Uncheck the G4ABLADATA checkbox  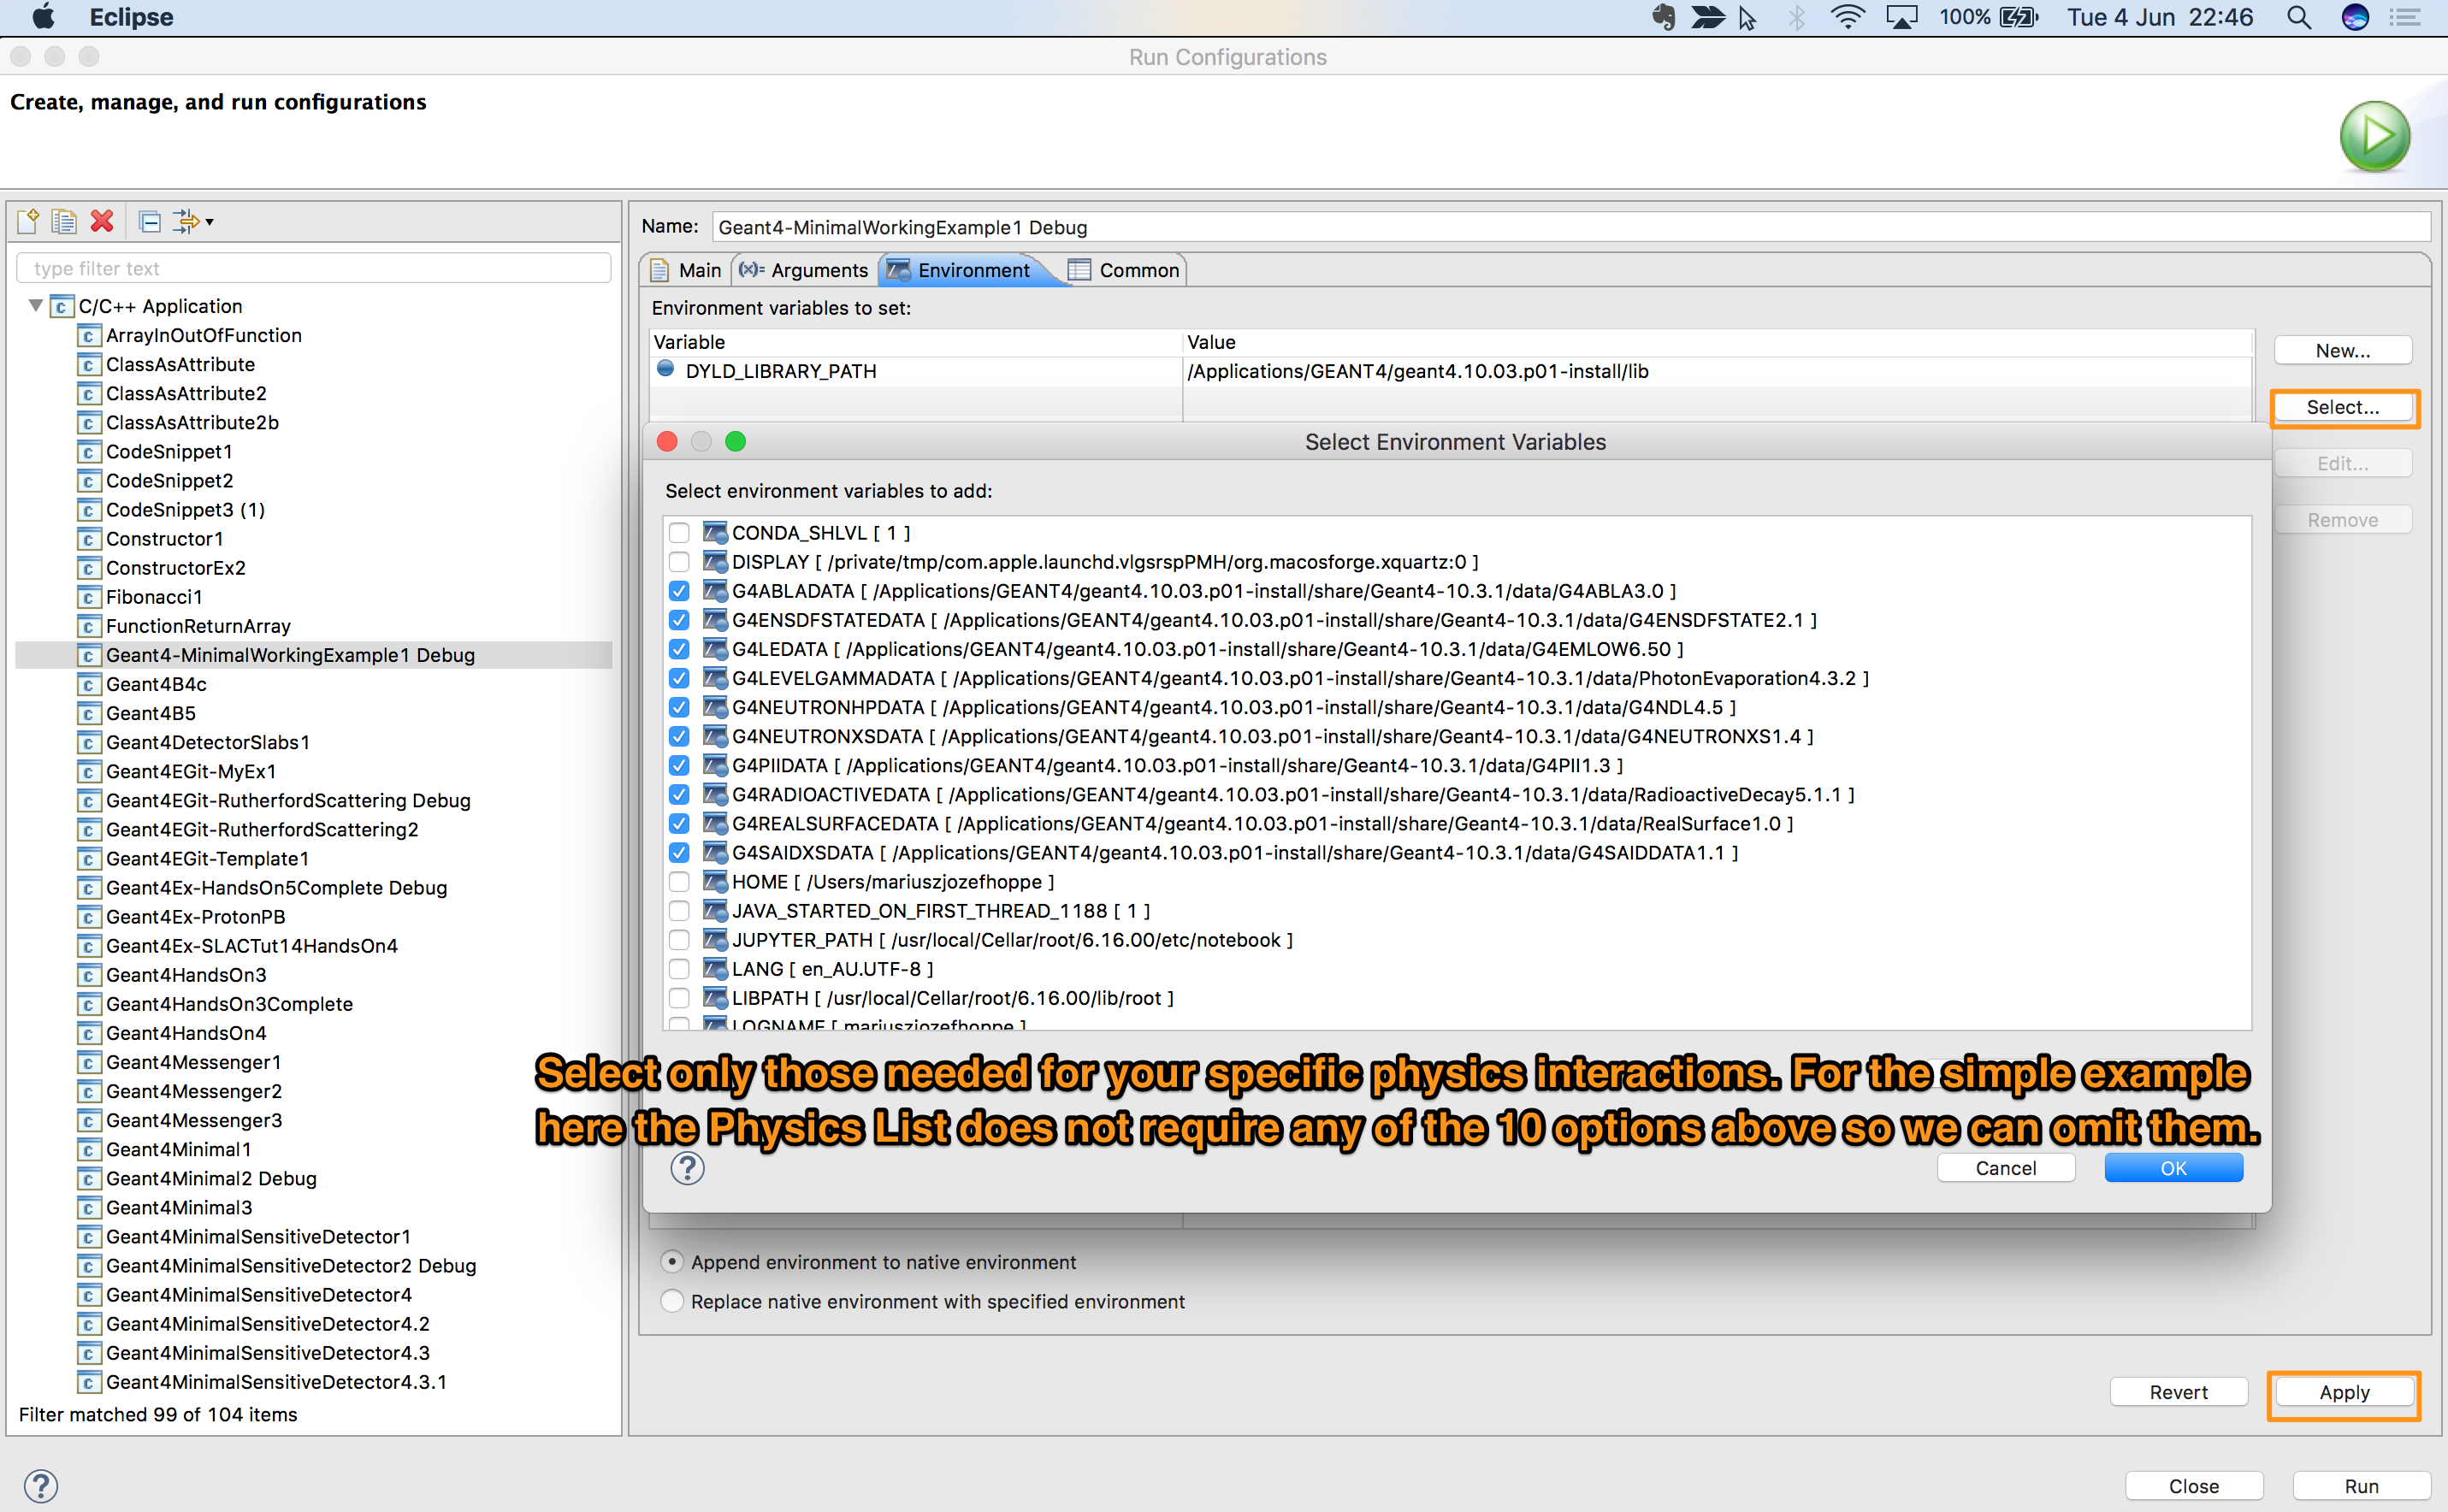click(x=679, y=591)
